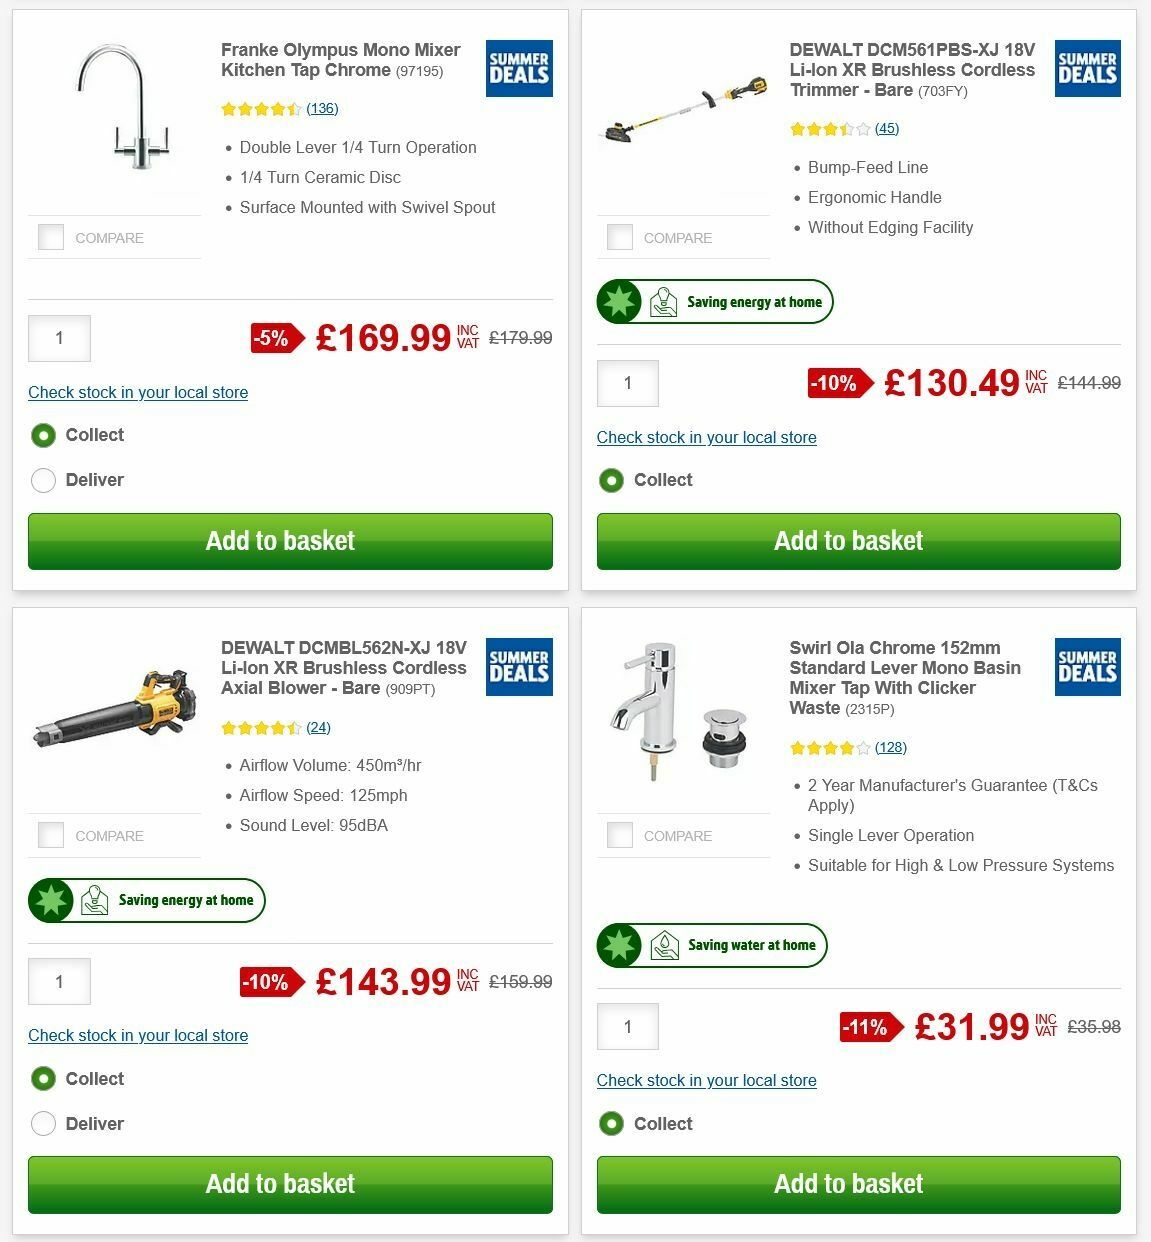
Task: Click Check stock for the DEWALT trimmer
Action: tap(706, 437)
